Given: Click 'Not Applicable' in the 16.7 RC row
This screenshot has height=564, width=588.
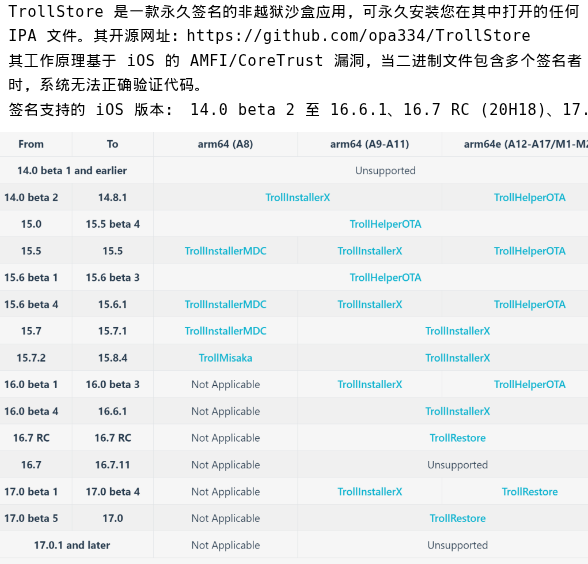Looking at the screenshot, I should (225, 438).
